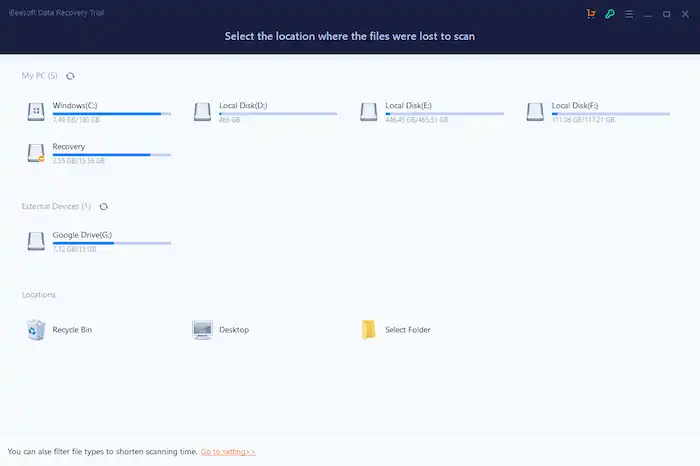Maximize the iBeesoft Data Recovery window
Viewport: 700px width, 466px height.
pos(666,14)
